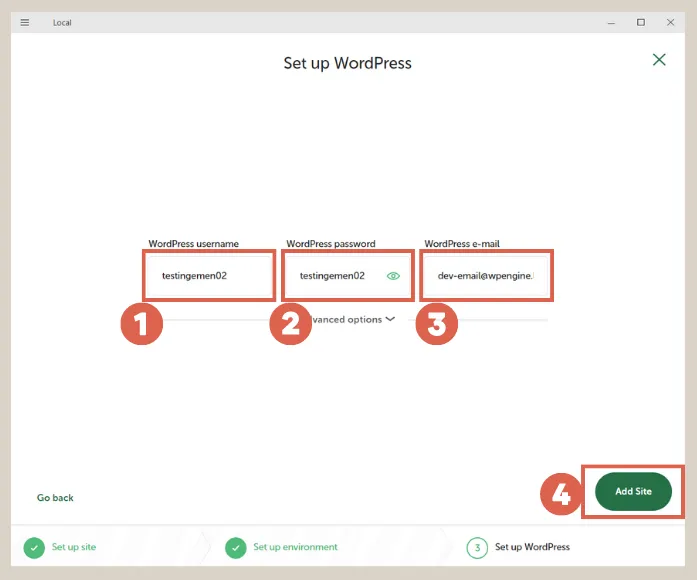Expand the Advanced options chevron

390,319
